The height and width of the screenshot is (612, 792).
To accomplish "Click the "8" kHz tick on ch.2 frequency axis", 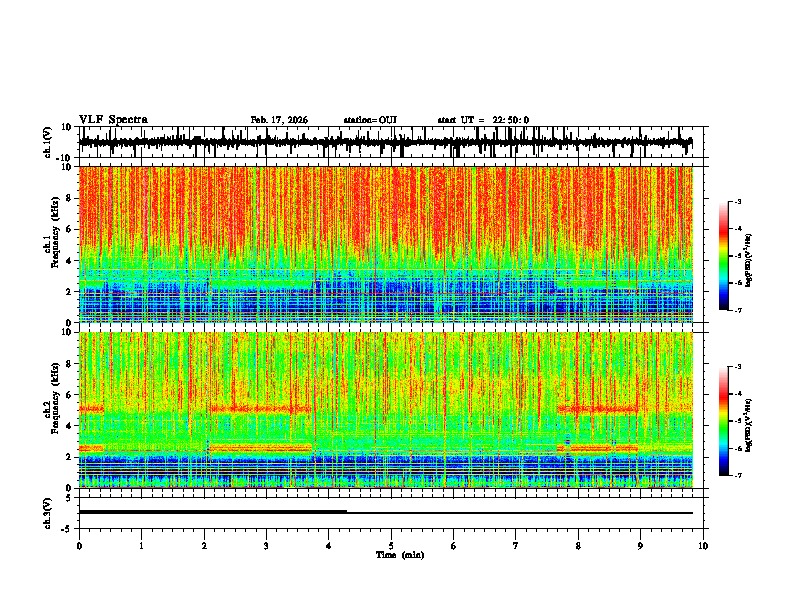I will [69, 364].
